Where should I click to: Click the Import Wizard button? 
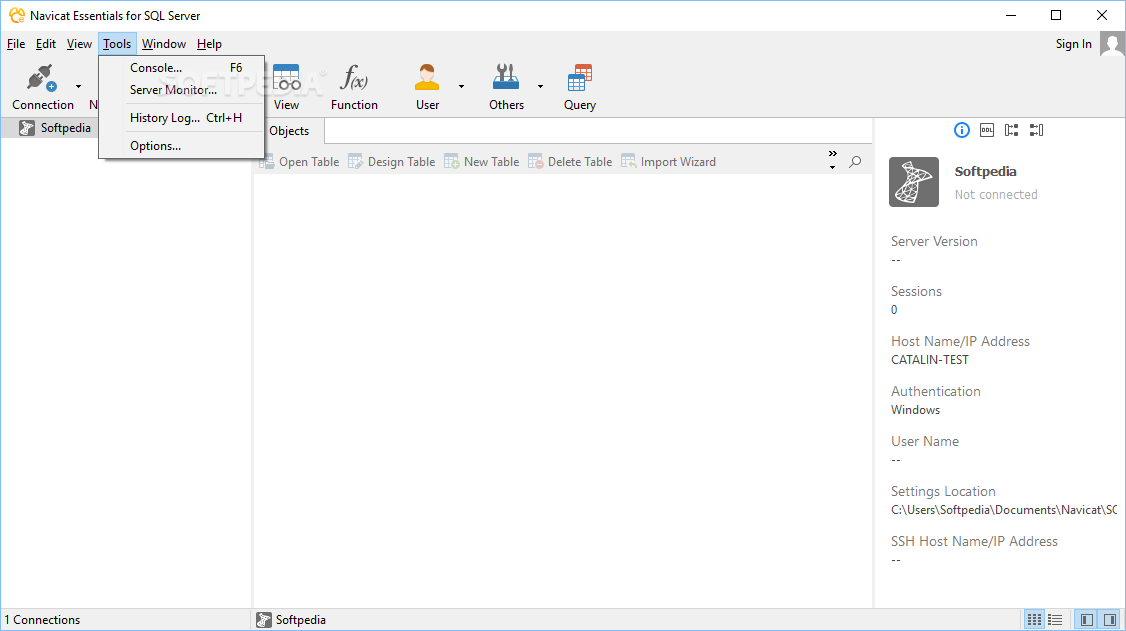(x=669, y=162)
